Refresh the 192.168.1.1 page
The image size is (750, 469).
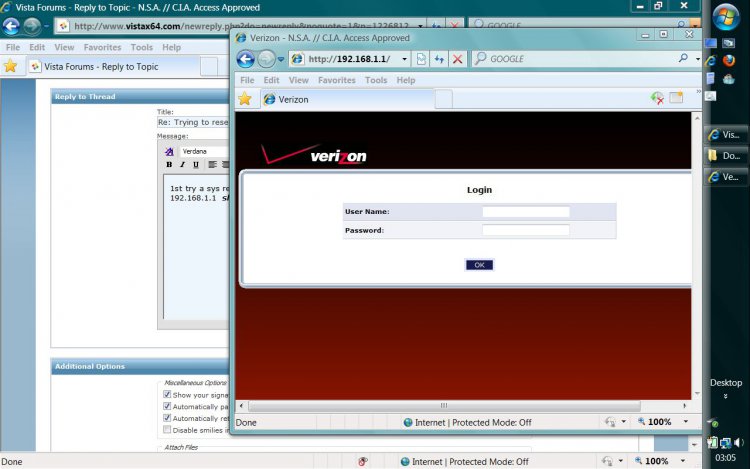click(439, 59)
